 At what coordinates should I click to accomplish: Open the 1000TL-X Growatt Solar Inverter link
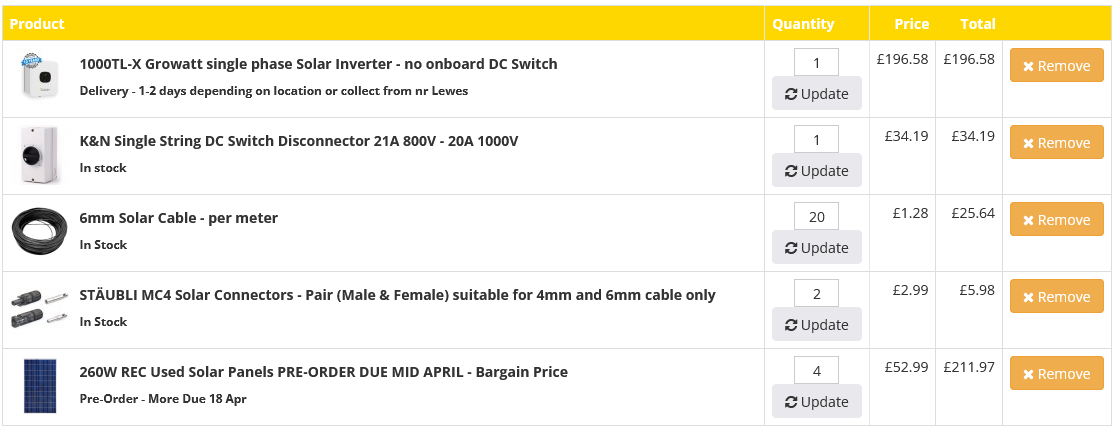318,64
